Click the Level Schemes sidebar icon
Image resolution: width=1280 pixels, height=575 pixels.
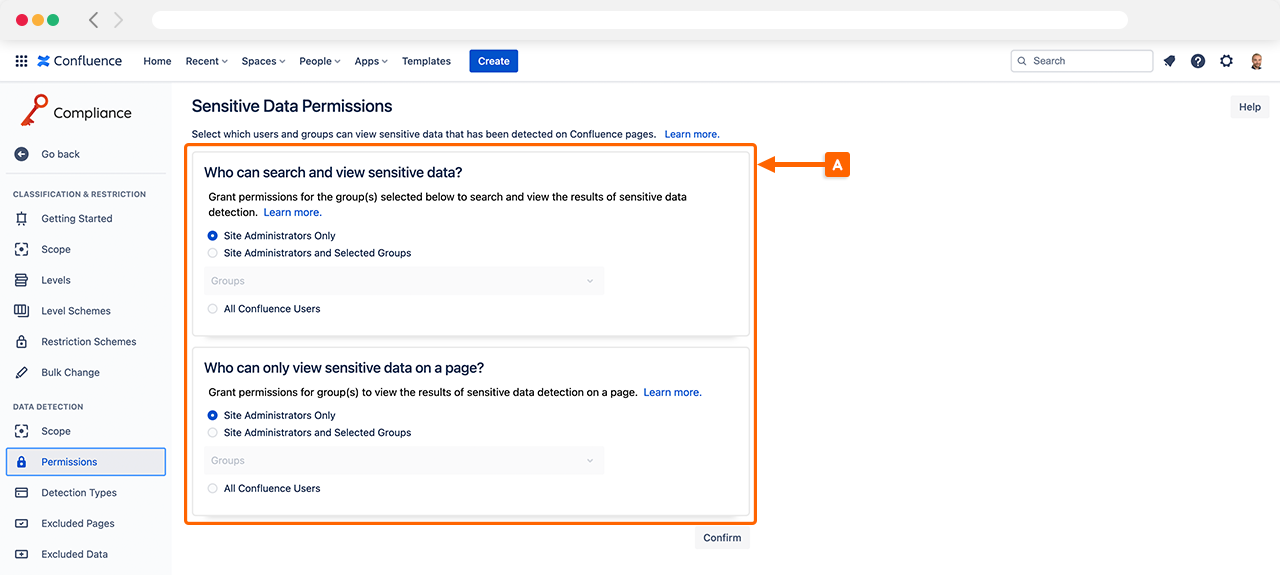22,311
